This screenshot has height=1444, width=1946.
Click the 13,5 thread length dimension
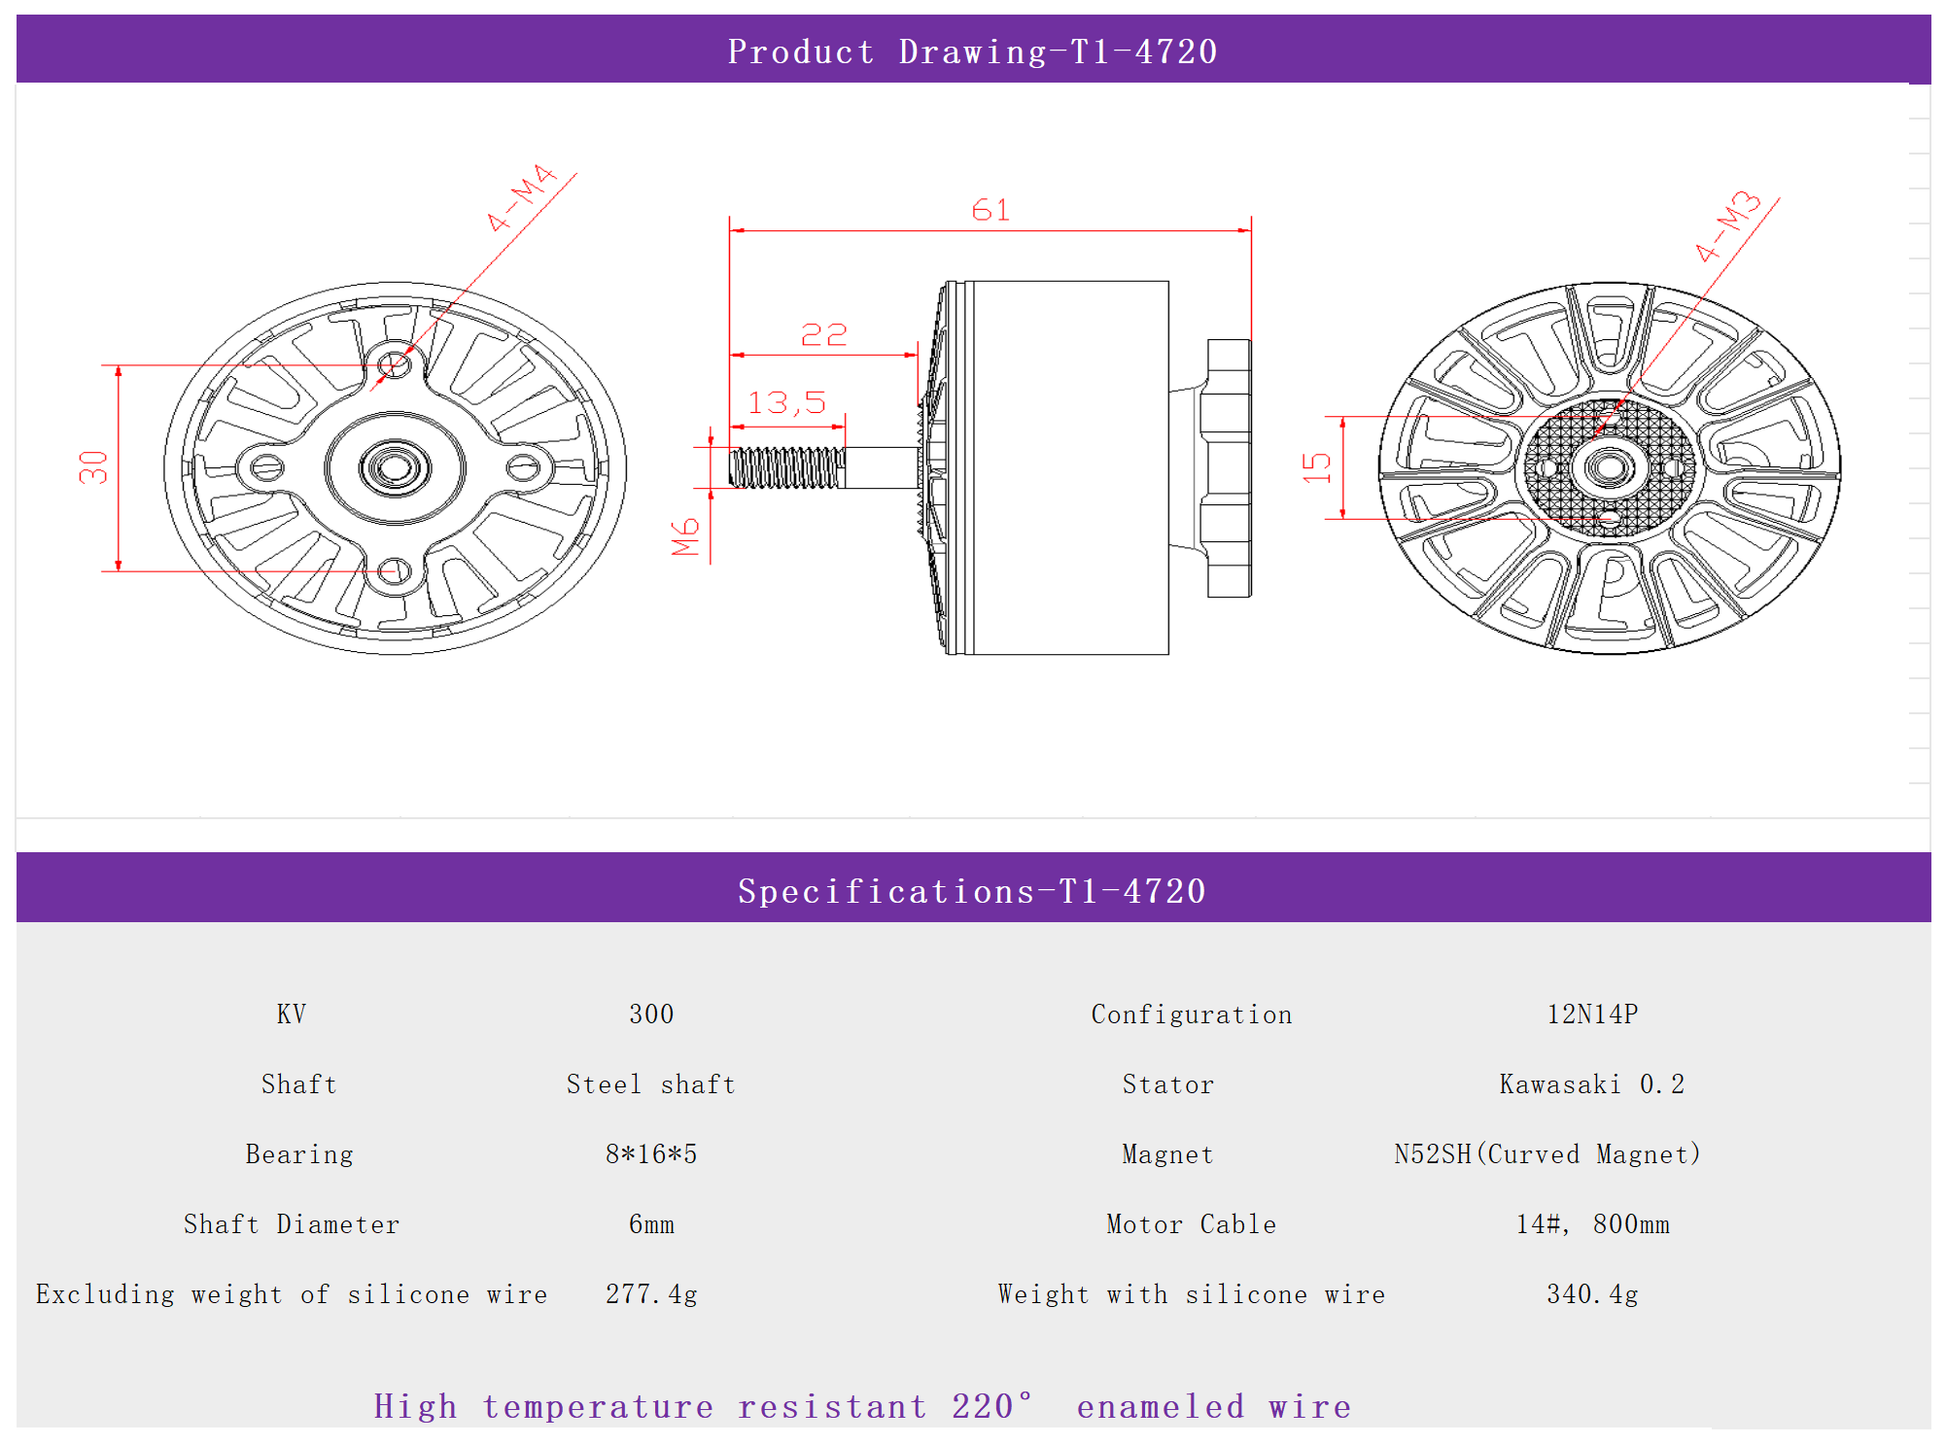coord(787,403)
